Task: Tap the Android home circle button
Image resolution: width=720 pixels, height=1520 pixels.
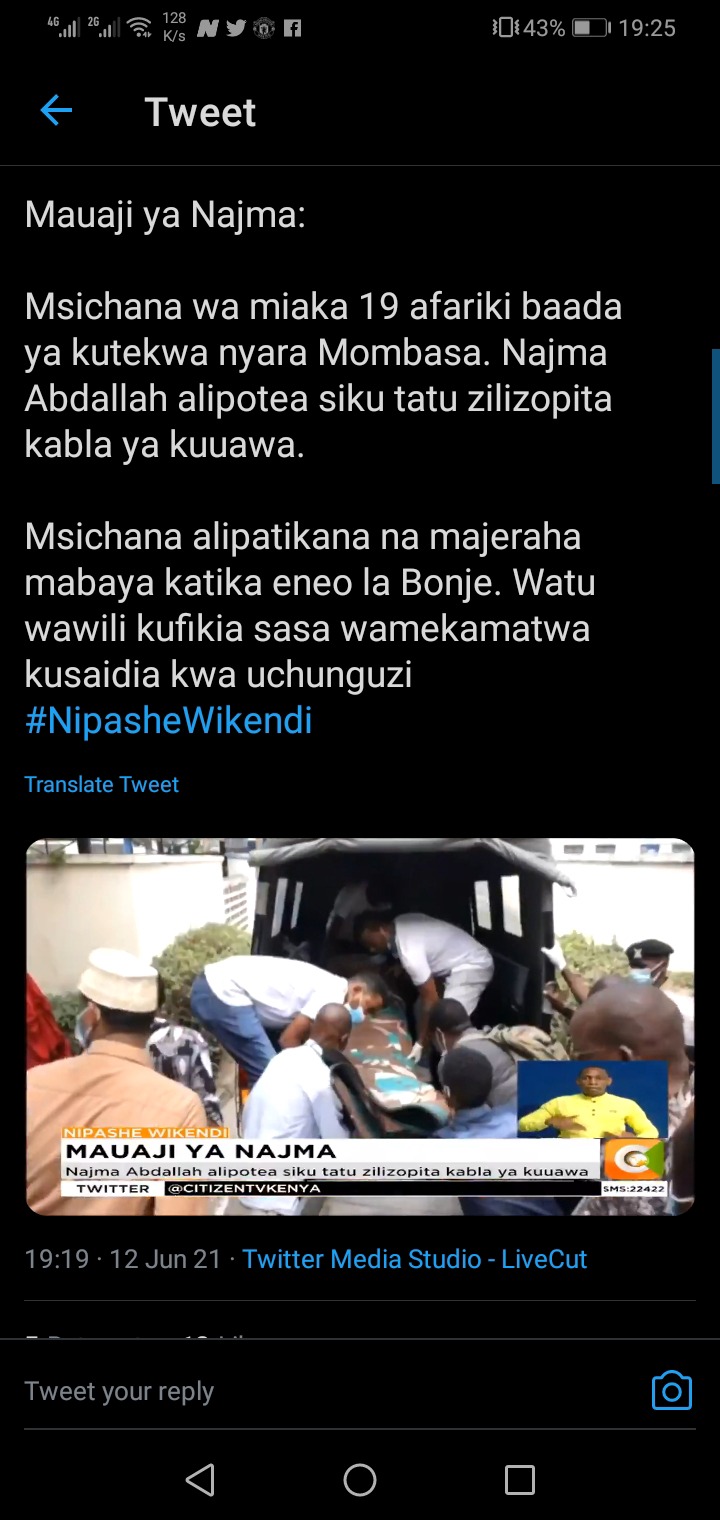Action: [x=360, y=1480]
